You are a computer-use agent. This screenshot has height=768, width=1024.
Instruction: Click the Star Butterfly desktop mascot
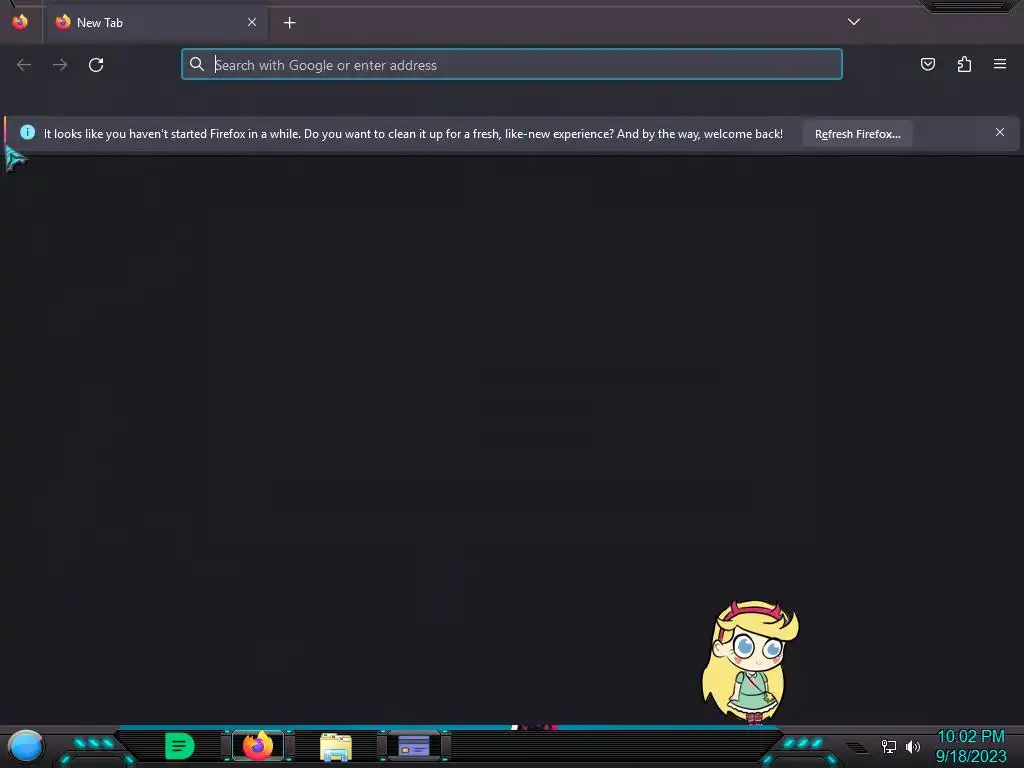750,662
